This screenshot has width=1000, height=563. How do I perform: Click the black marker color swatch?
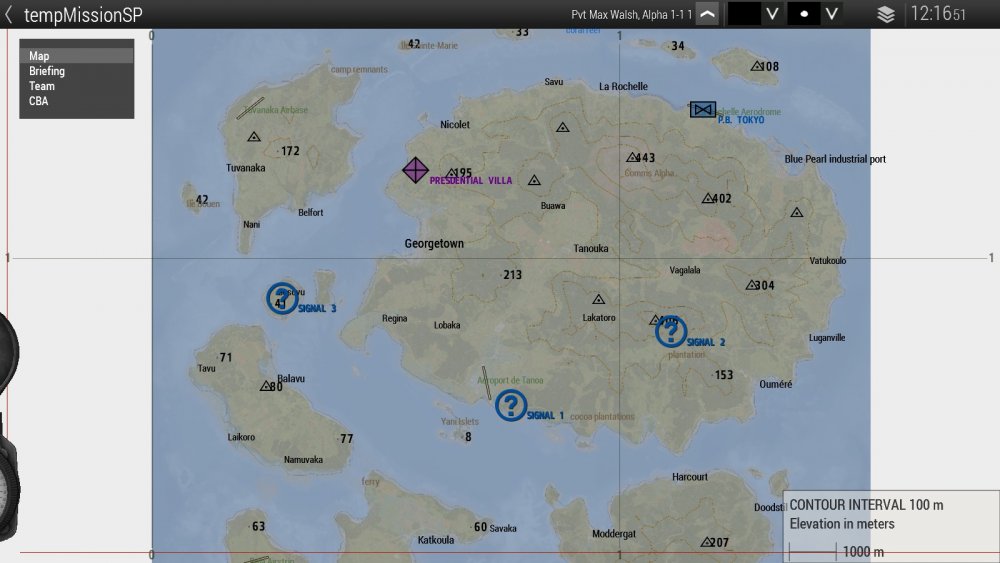(x=744, y=14)
